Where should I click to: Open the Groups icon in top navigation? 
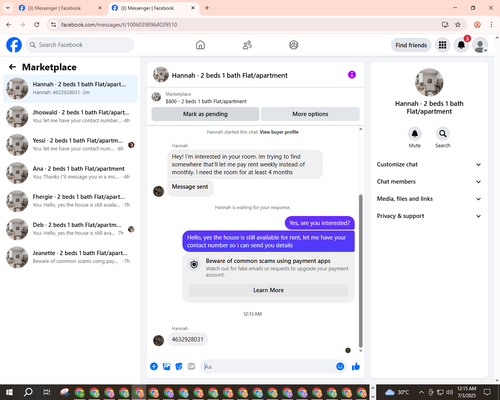point(294,45)
